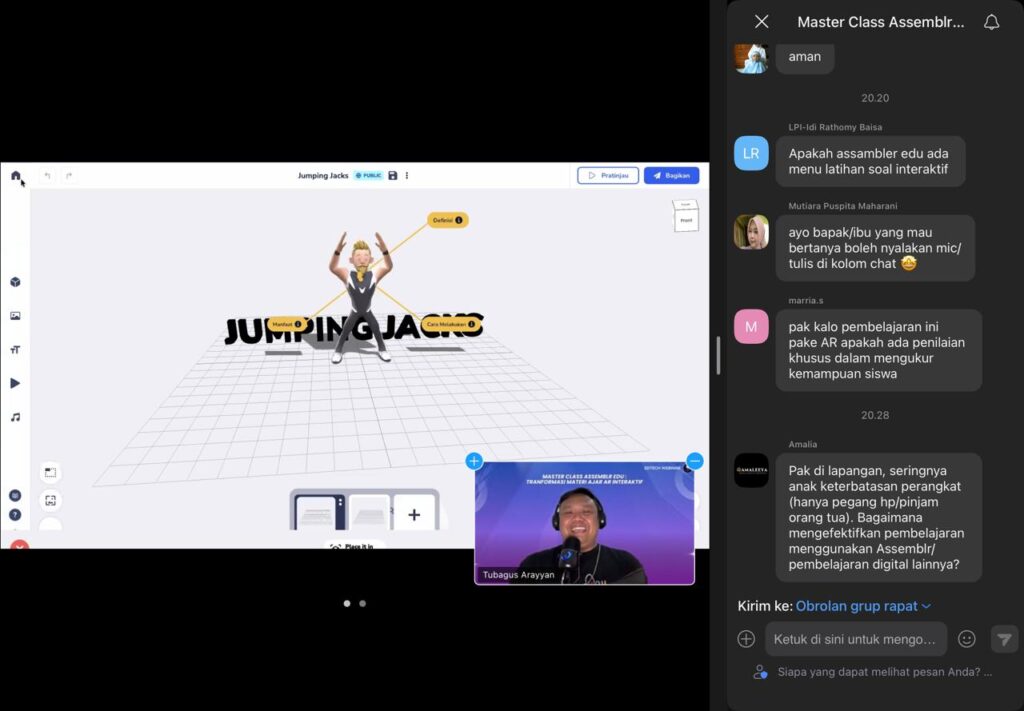
Task: Open the emoji picker in chat box
Action: 966,639
